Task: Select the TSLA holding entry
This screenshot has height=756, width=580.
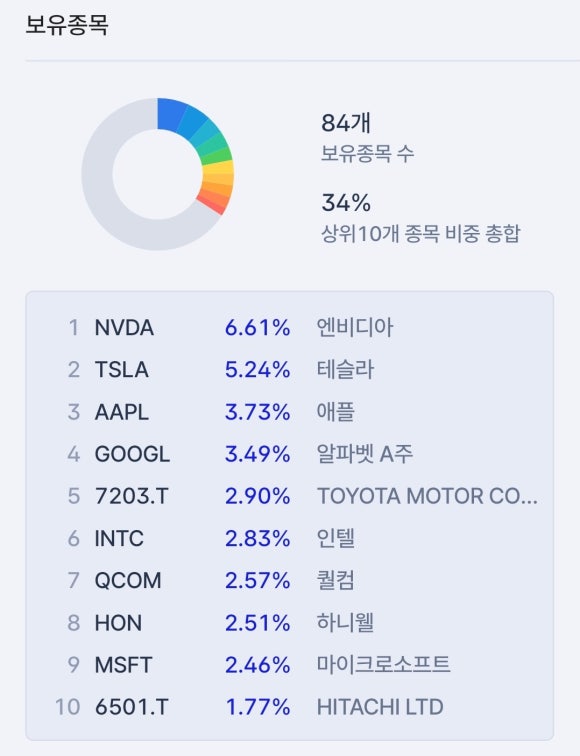Action: tap(289, 370)
